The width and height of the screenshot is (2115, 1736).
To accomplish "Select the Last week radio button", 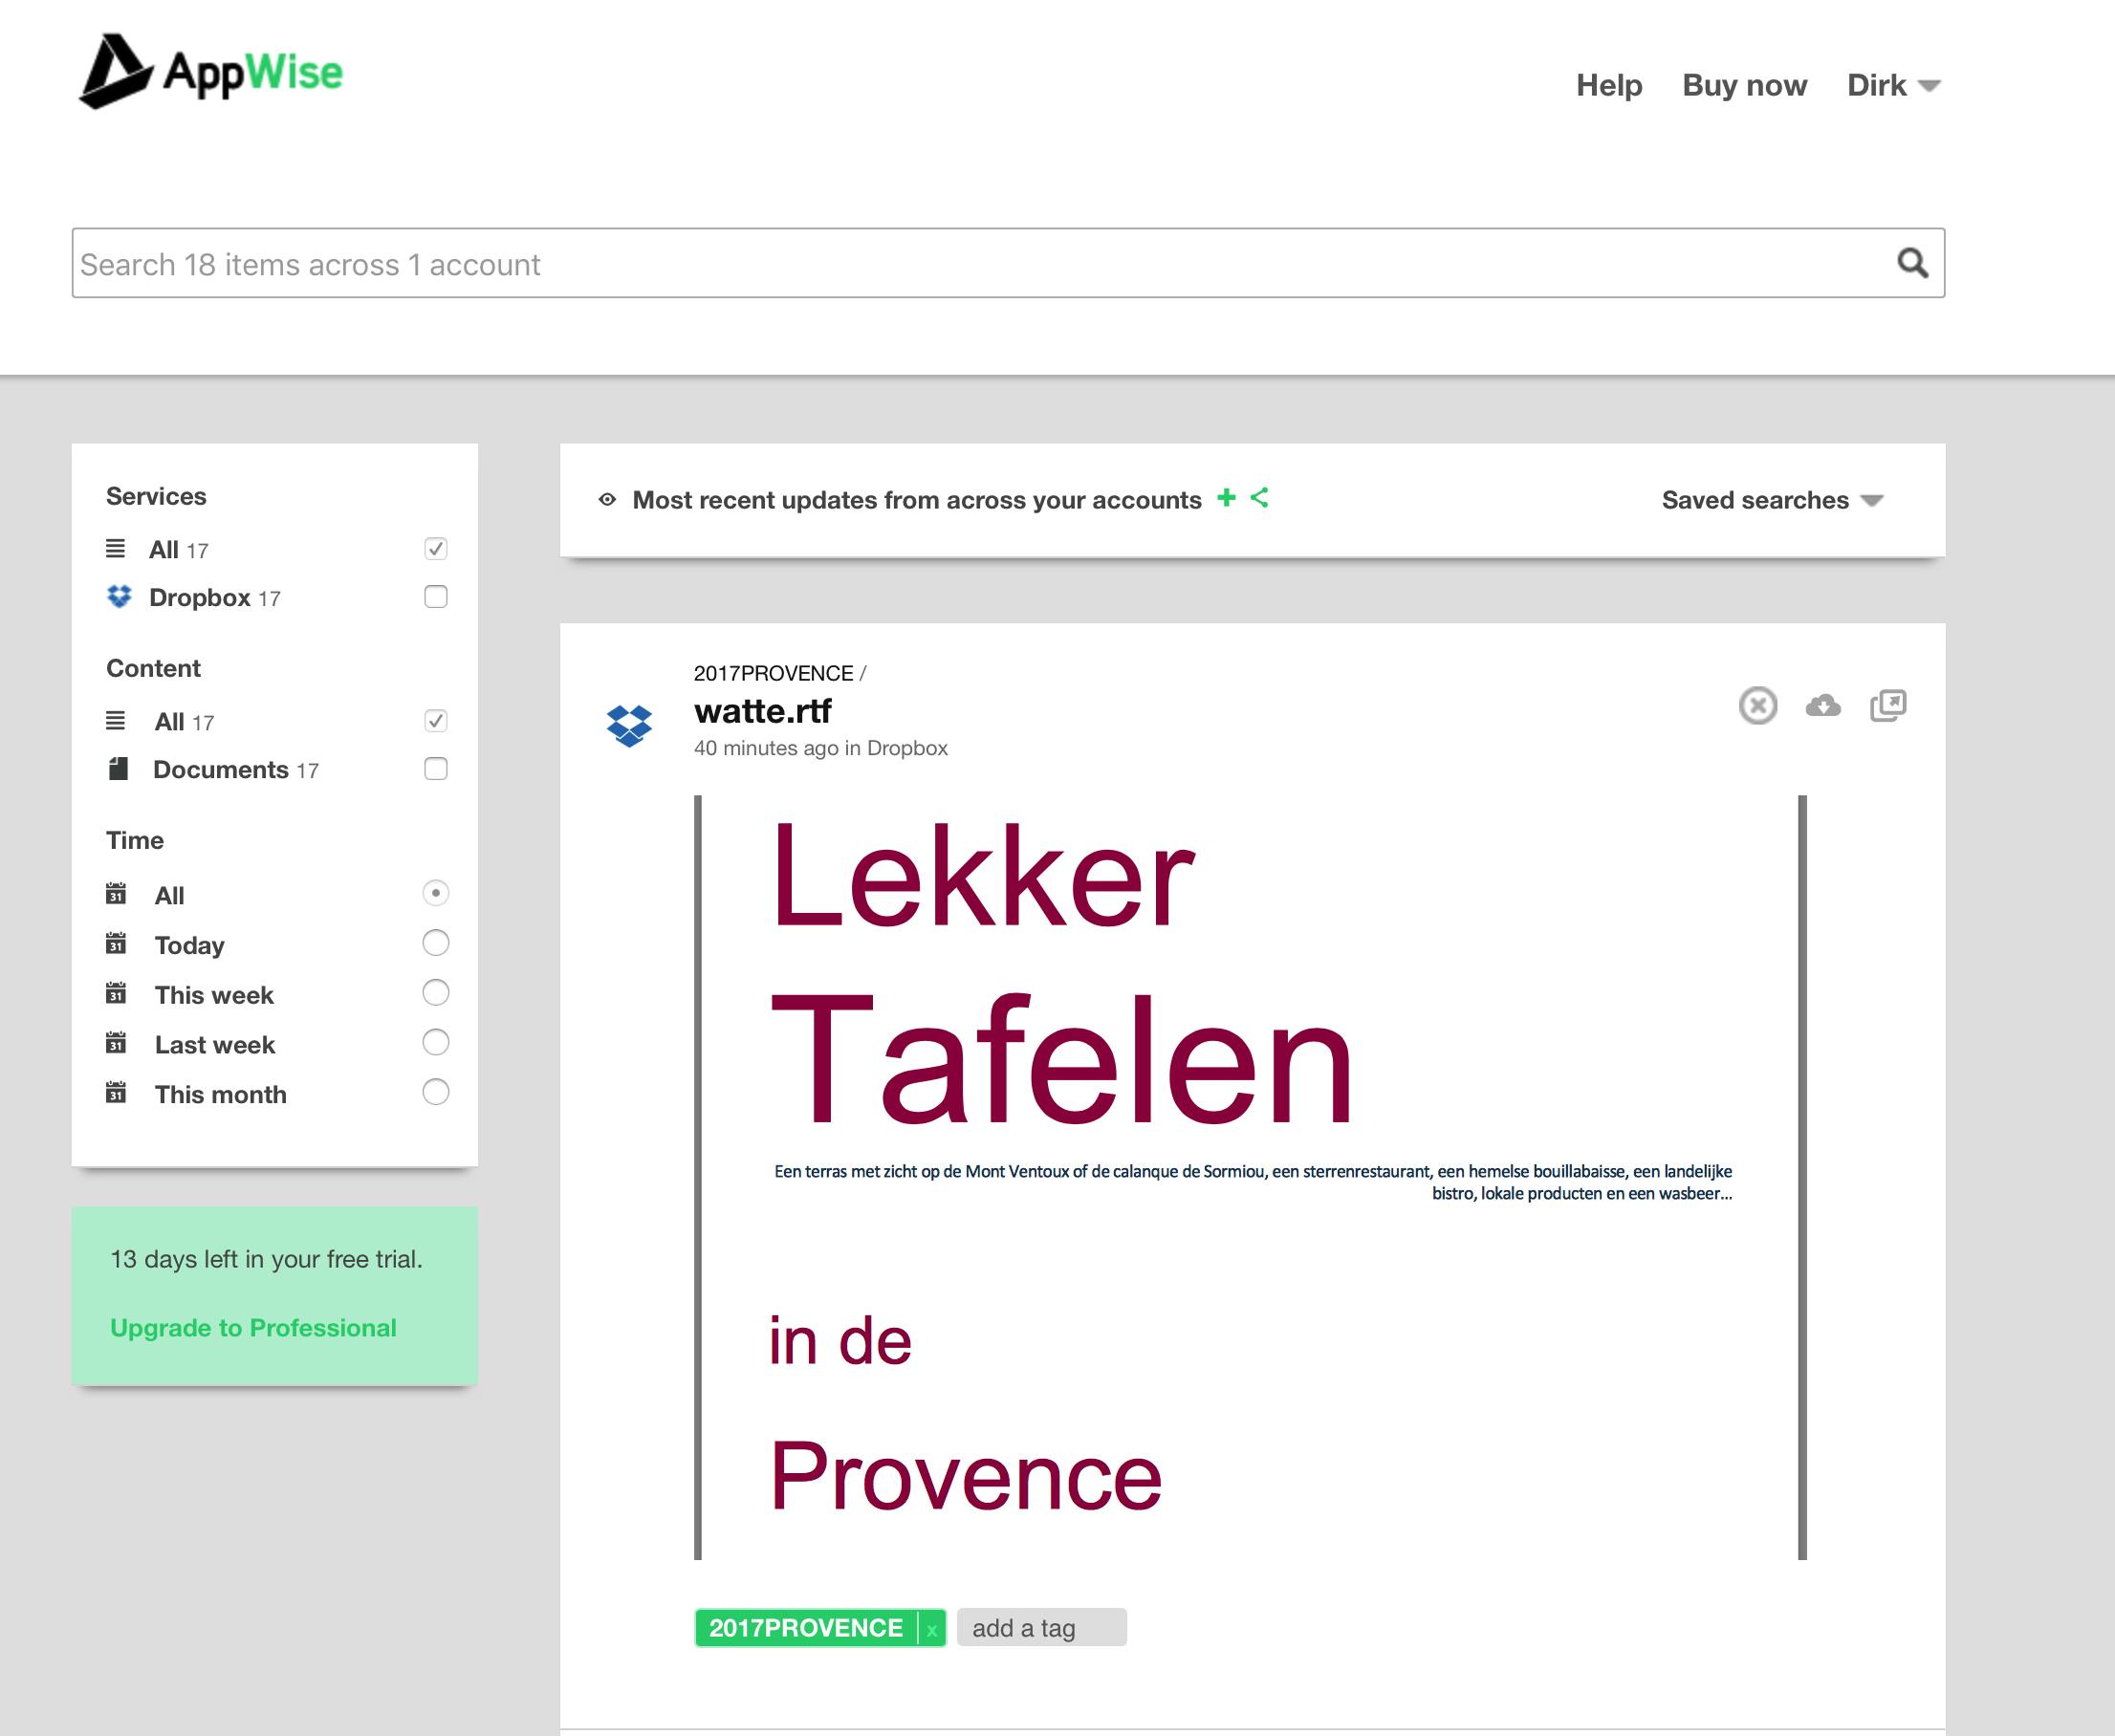I will [x=435, y=1043].
